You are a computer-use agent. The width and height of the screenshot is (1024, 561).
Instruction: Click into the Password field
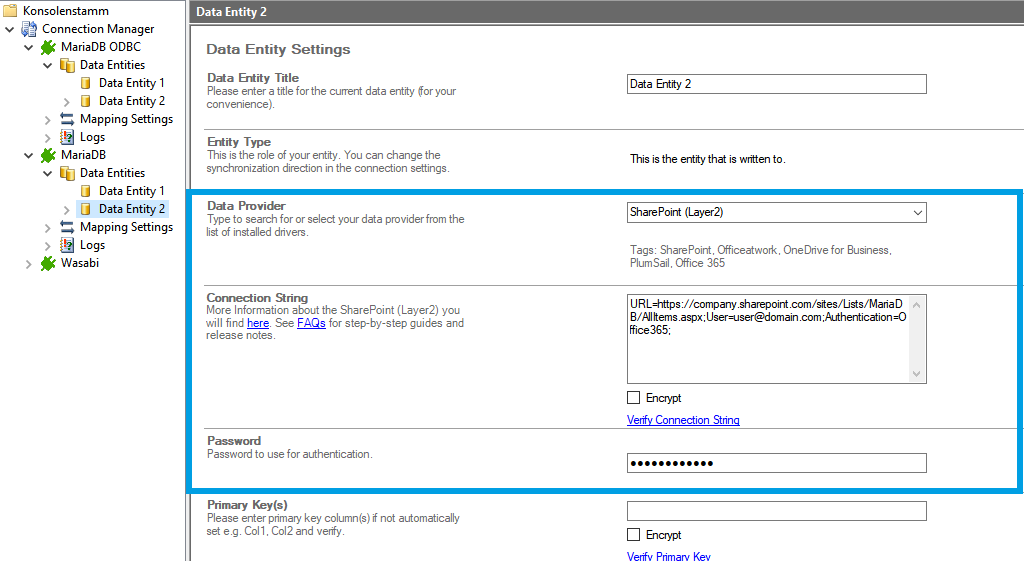[x=776, y=463]
